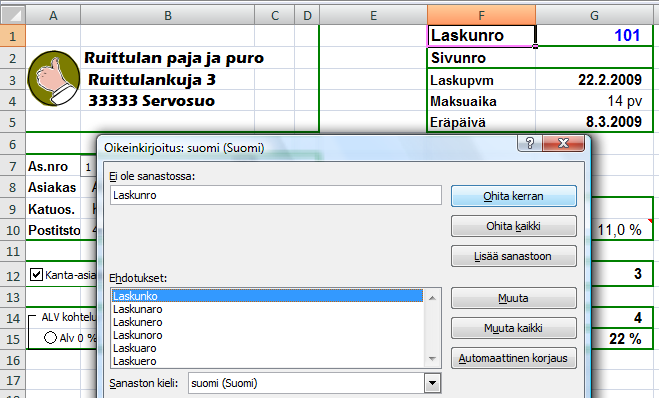
Task: Click the Muuta kaikki button
Action: [x=514, y=328]
